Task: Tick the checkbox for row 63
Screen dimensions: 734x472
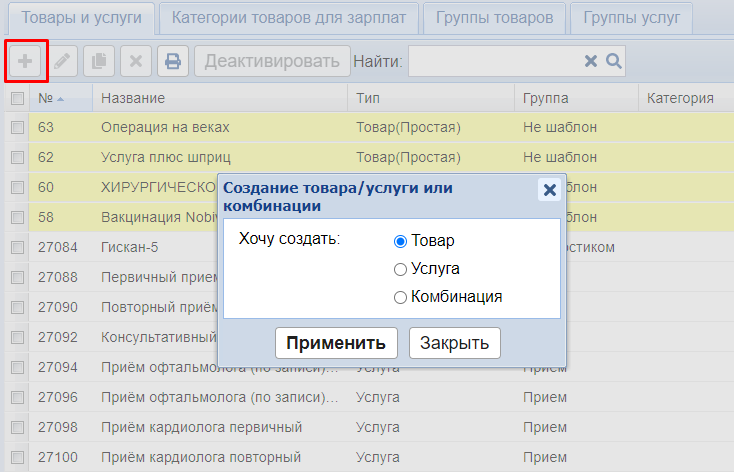Action: (17, 128)
